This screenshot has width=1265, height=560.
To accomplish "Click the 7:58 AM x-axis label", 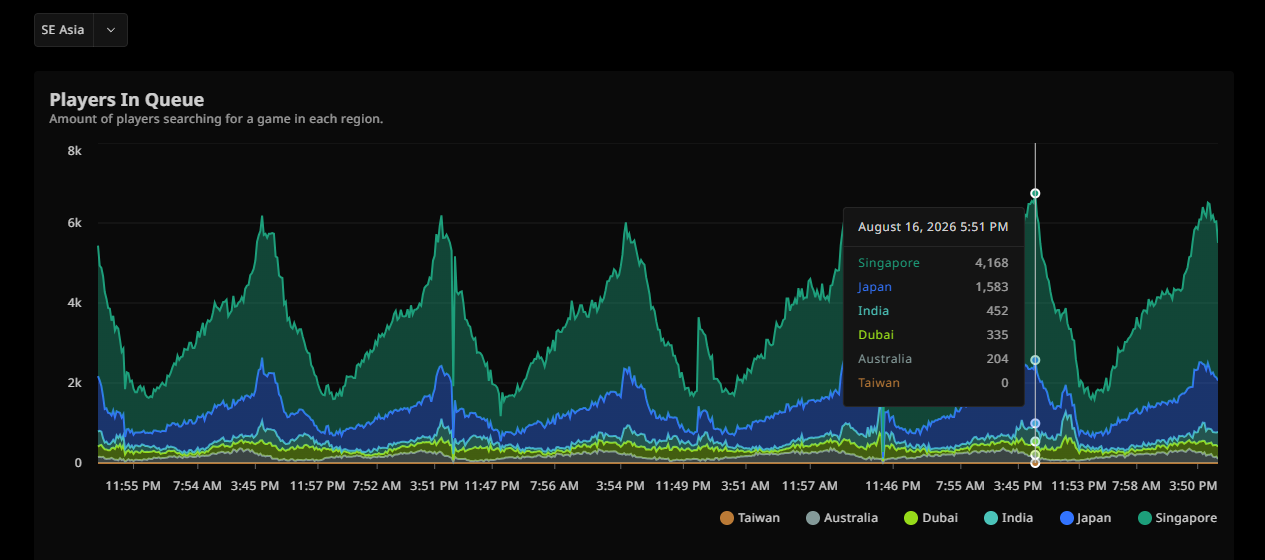I will click(1137, 486).
